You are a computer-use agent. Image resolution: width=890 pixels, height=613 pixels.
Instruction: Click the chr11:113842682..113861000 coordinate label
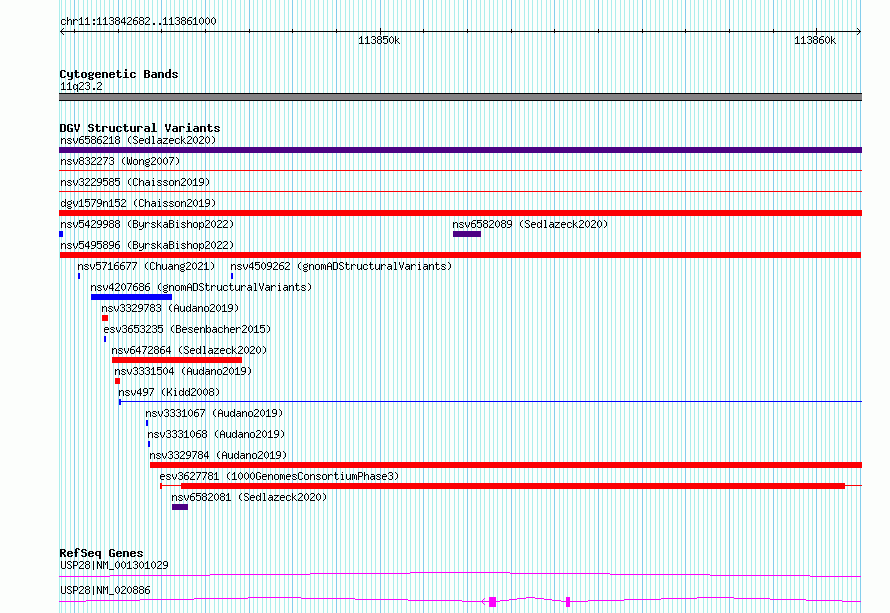(x=138, y=21)
